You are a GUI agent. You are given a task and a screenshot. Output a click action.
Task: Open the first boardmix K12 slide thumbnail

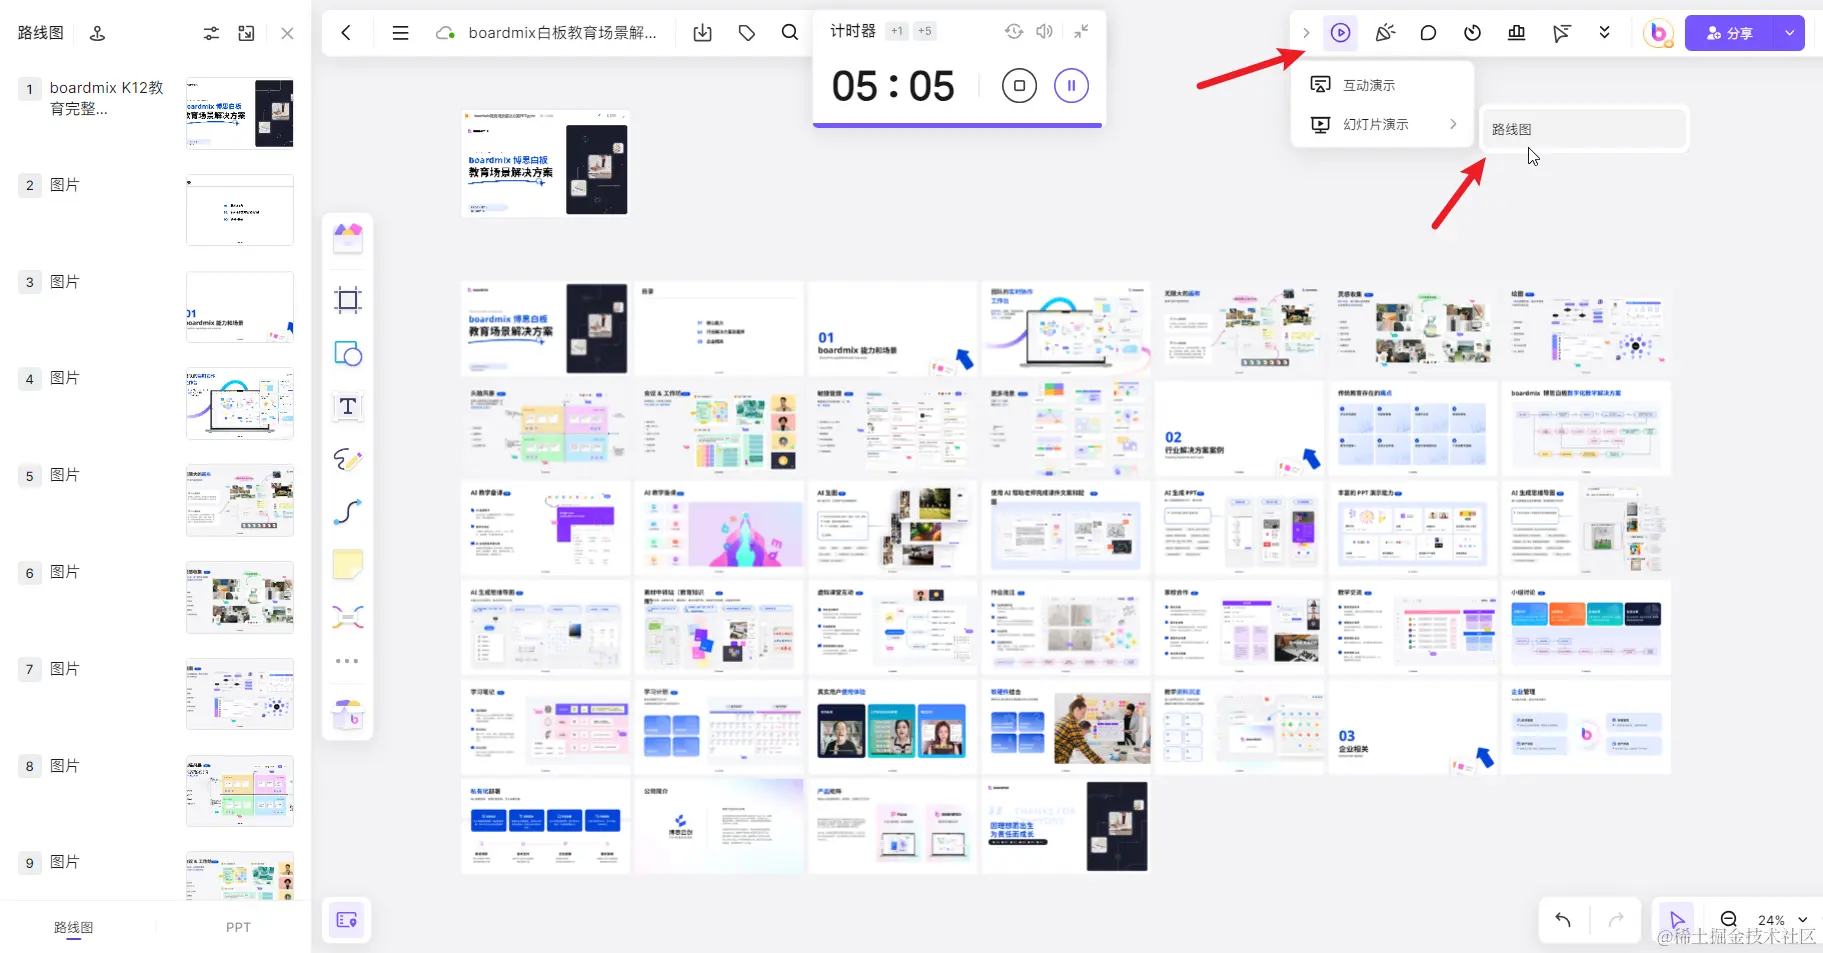(239, 113)
